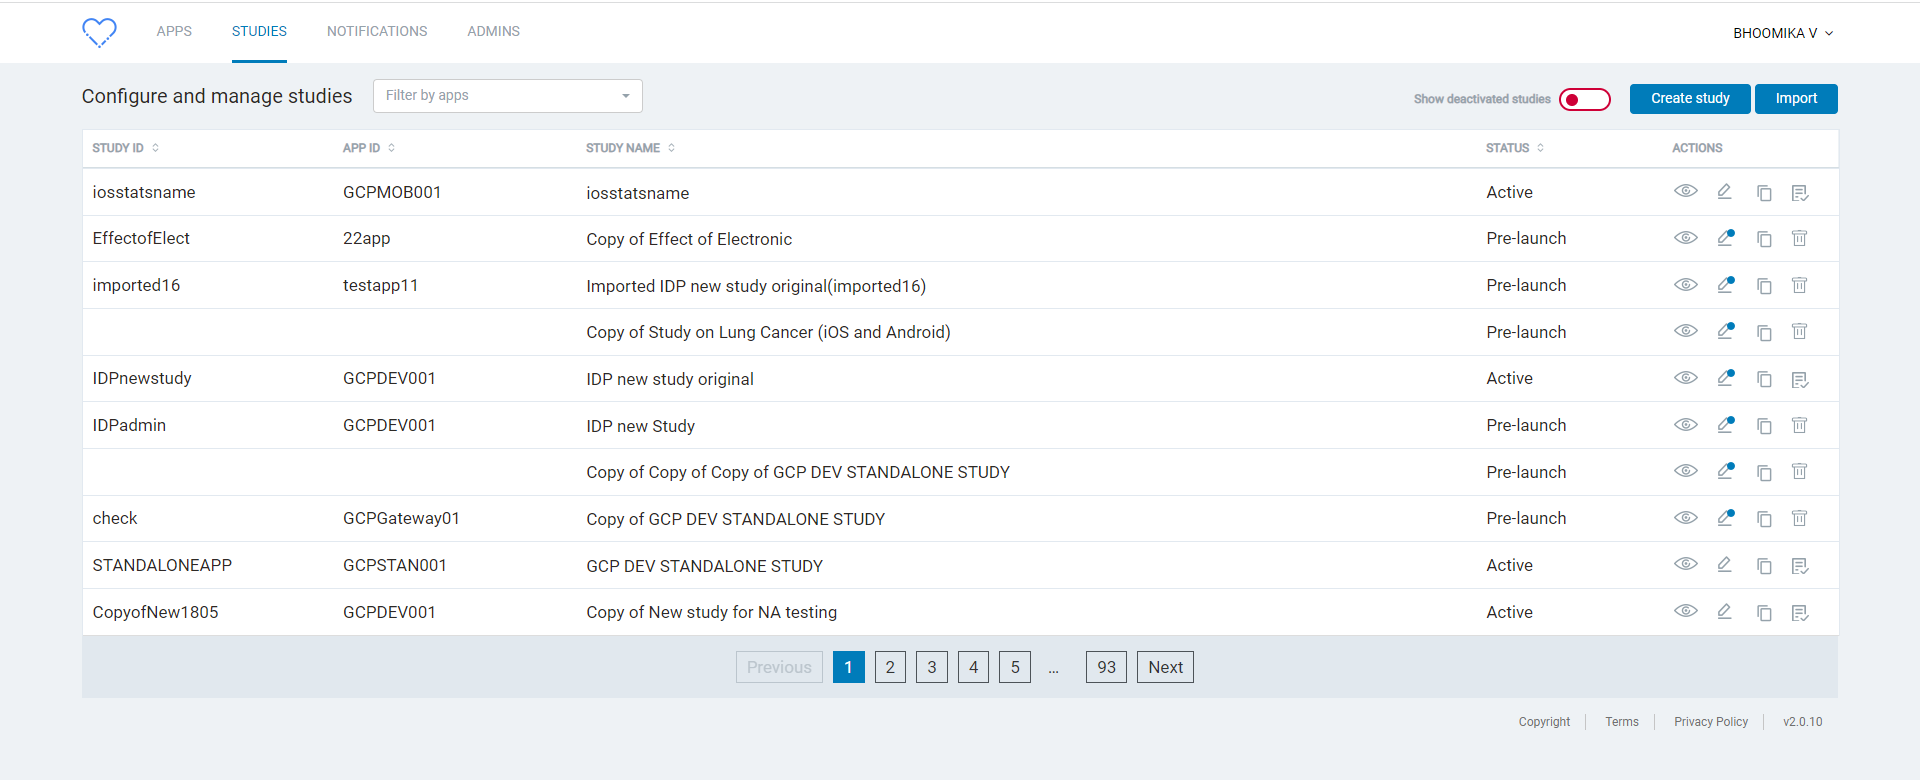View the EffectofElect study eye icon
This screenshot has height=780, width=1920.
(1686, 238)
